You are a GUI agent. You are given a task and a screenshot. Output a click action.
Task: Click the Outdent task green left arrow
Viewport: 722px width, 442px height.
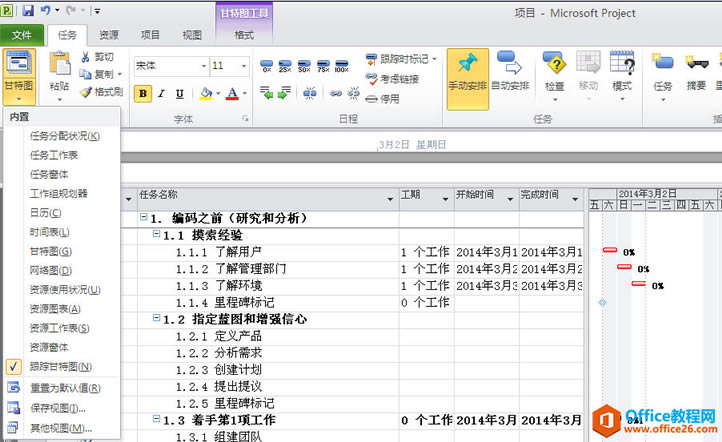[266, 93]
